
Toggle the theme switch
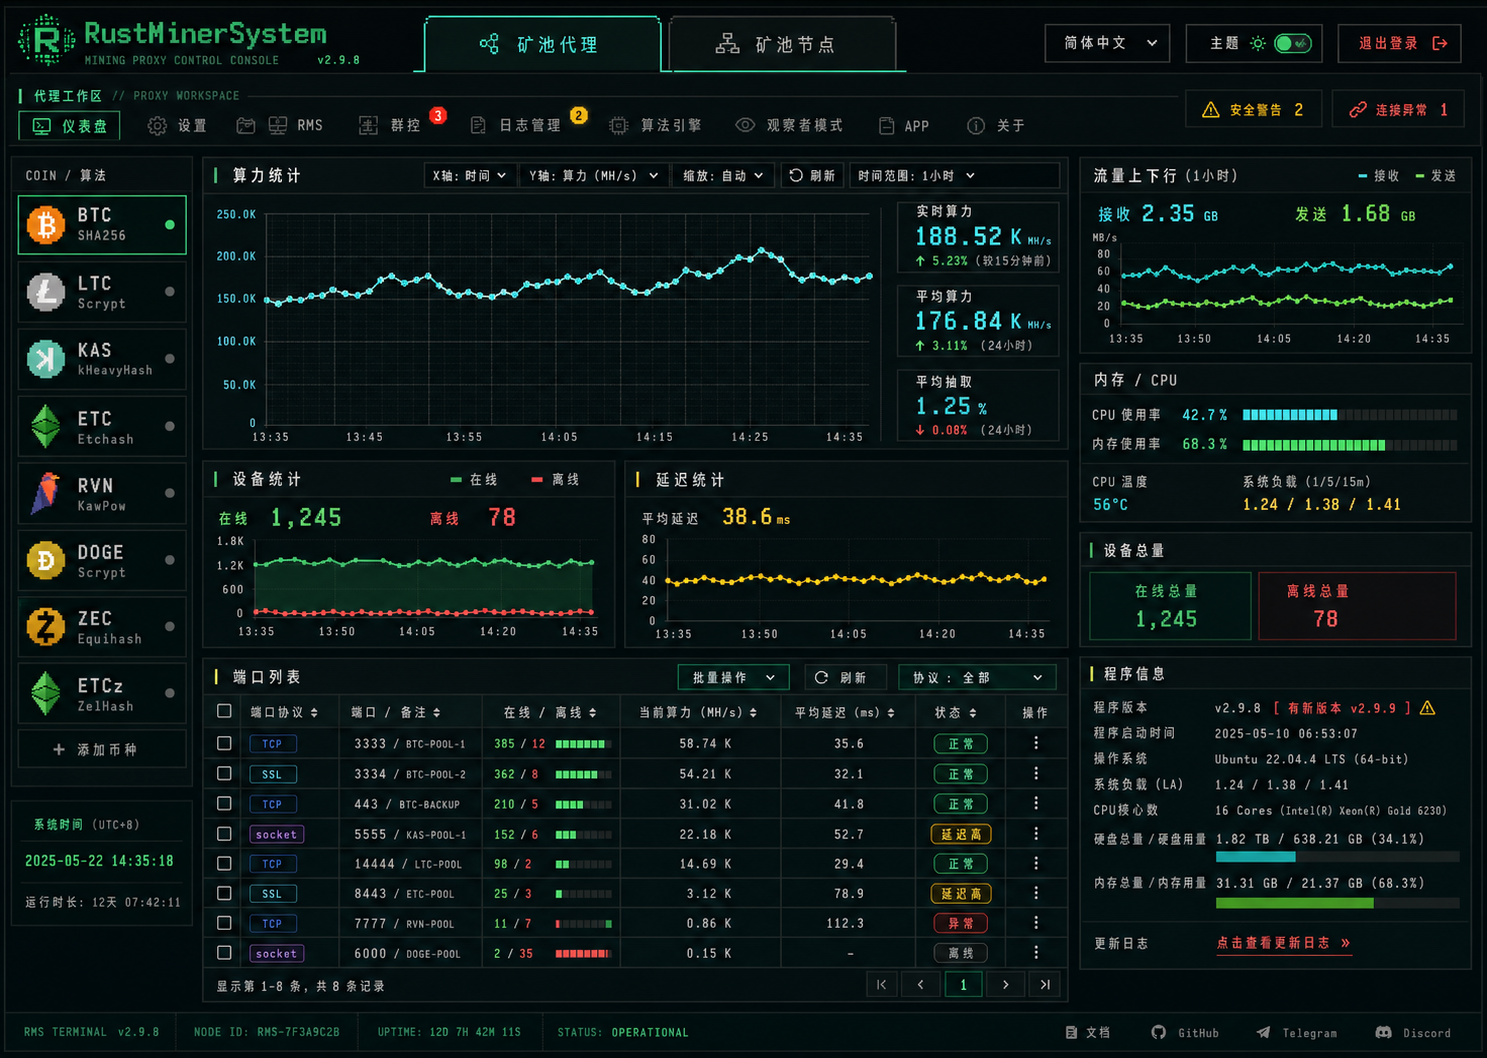pos(1292,44)
